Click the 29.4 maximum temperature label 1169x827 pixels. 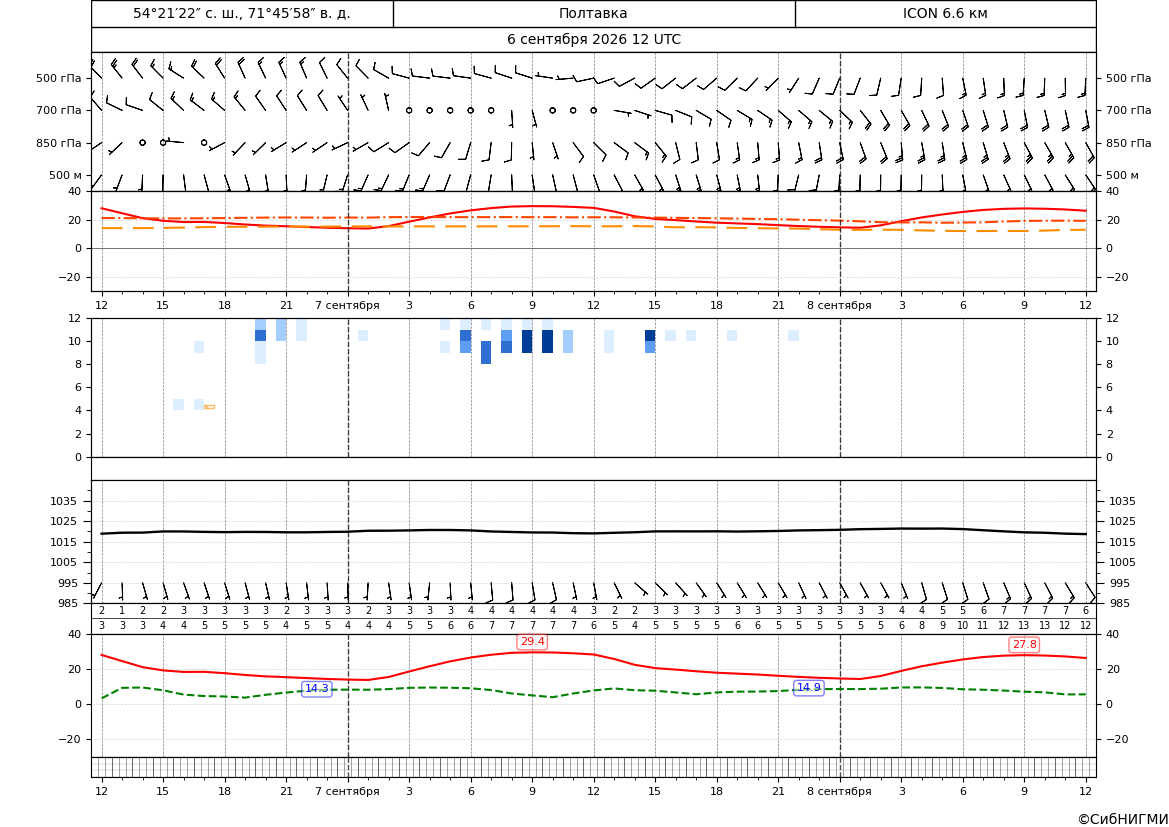coord(532,641)
